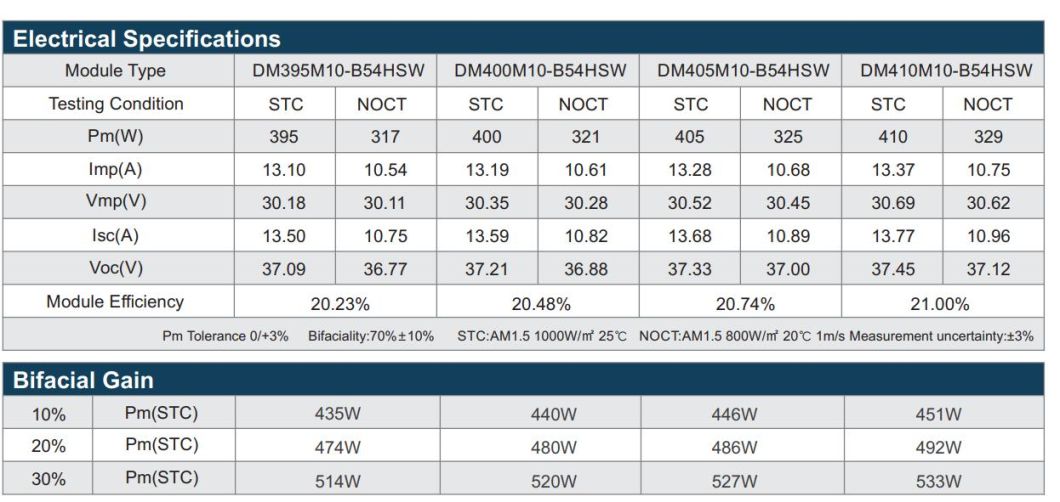Select the 20.23% module efficiency cell
This screenshot has height=502, width=1060.
coord(337,304)
